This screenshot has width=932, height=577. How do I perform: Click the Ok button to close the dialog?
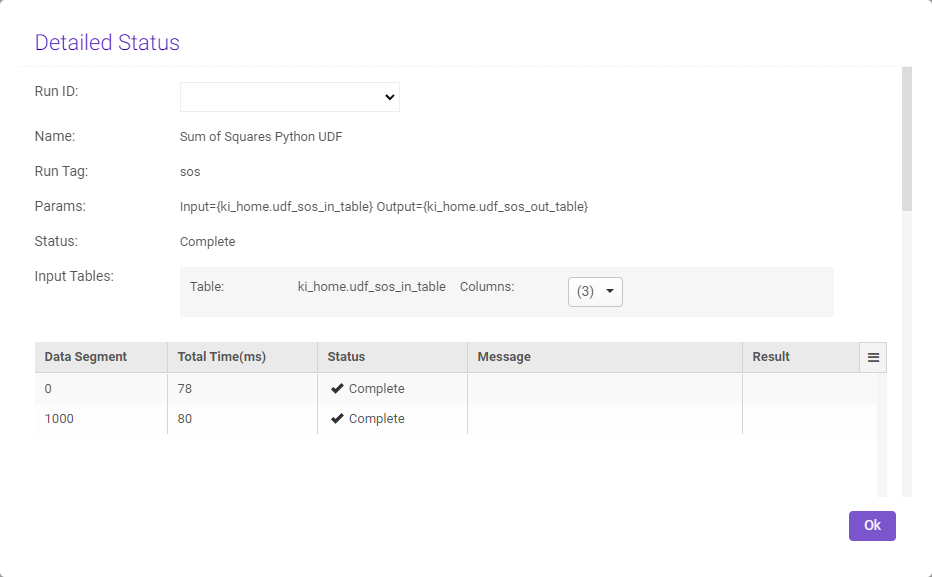click(x=871, y=525)
